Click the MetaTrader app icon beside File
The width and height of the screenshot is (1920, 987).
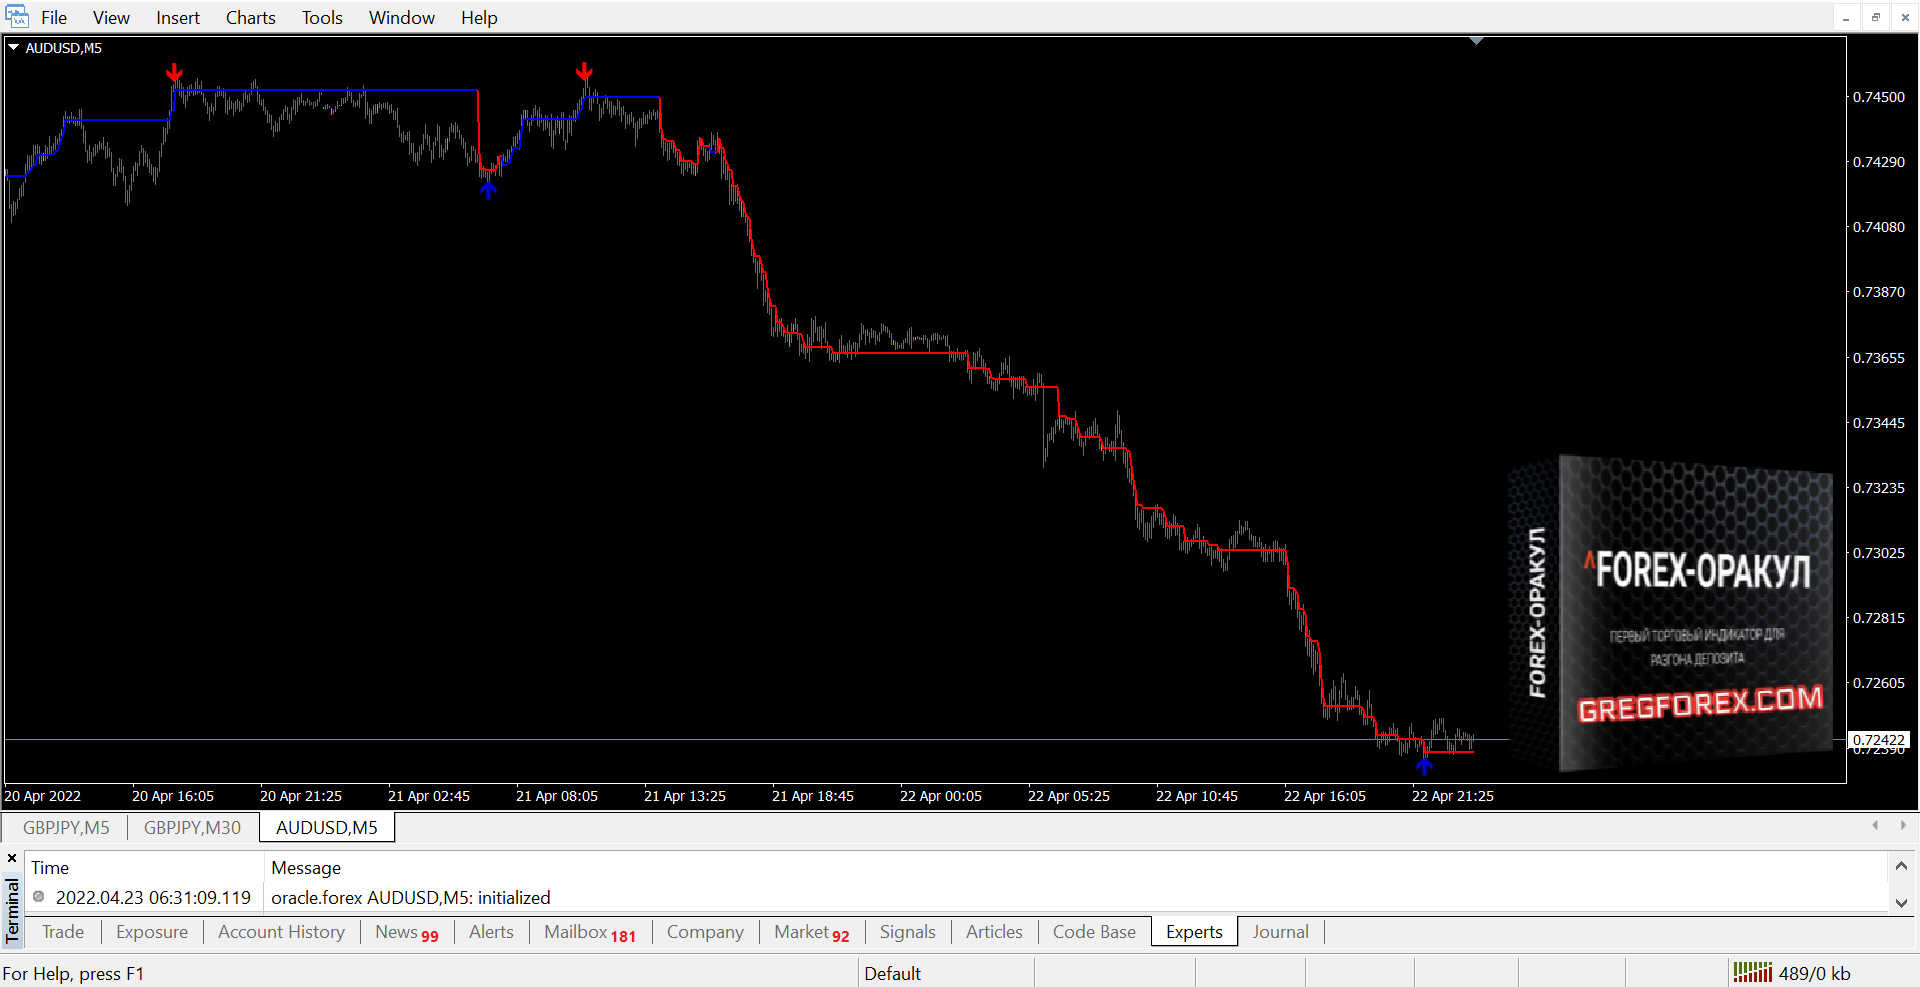pyautogui.click(x=17, y=17)
